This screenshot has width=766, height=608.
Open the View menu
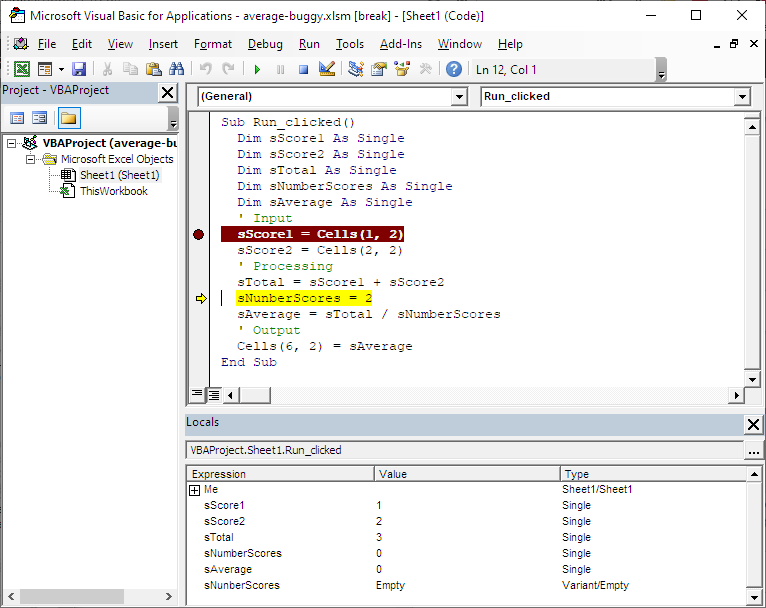tap(120, 44)
